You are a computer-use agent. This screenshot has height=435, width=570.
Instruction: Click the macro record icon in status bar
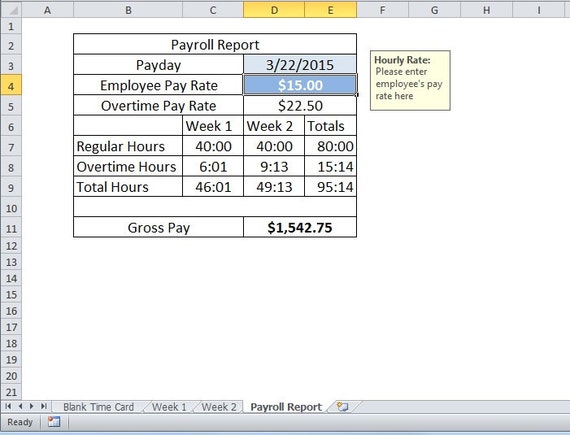pos(54,422)
